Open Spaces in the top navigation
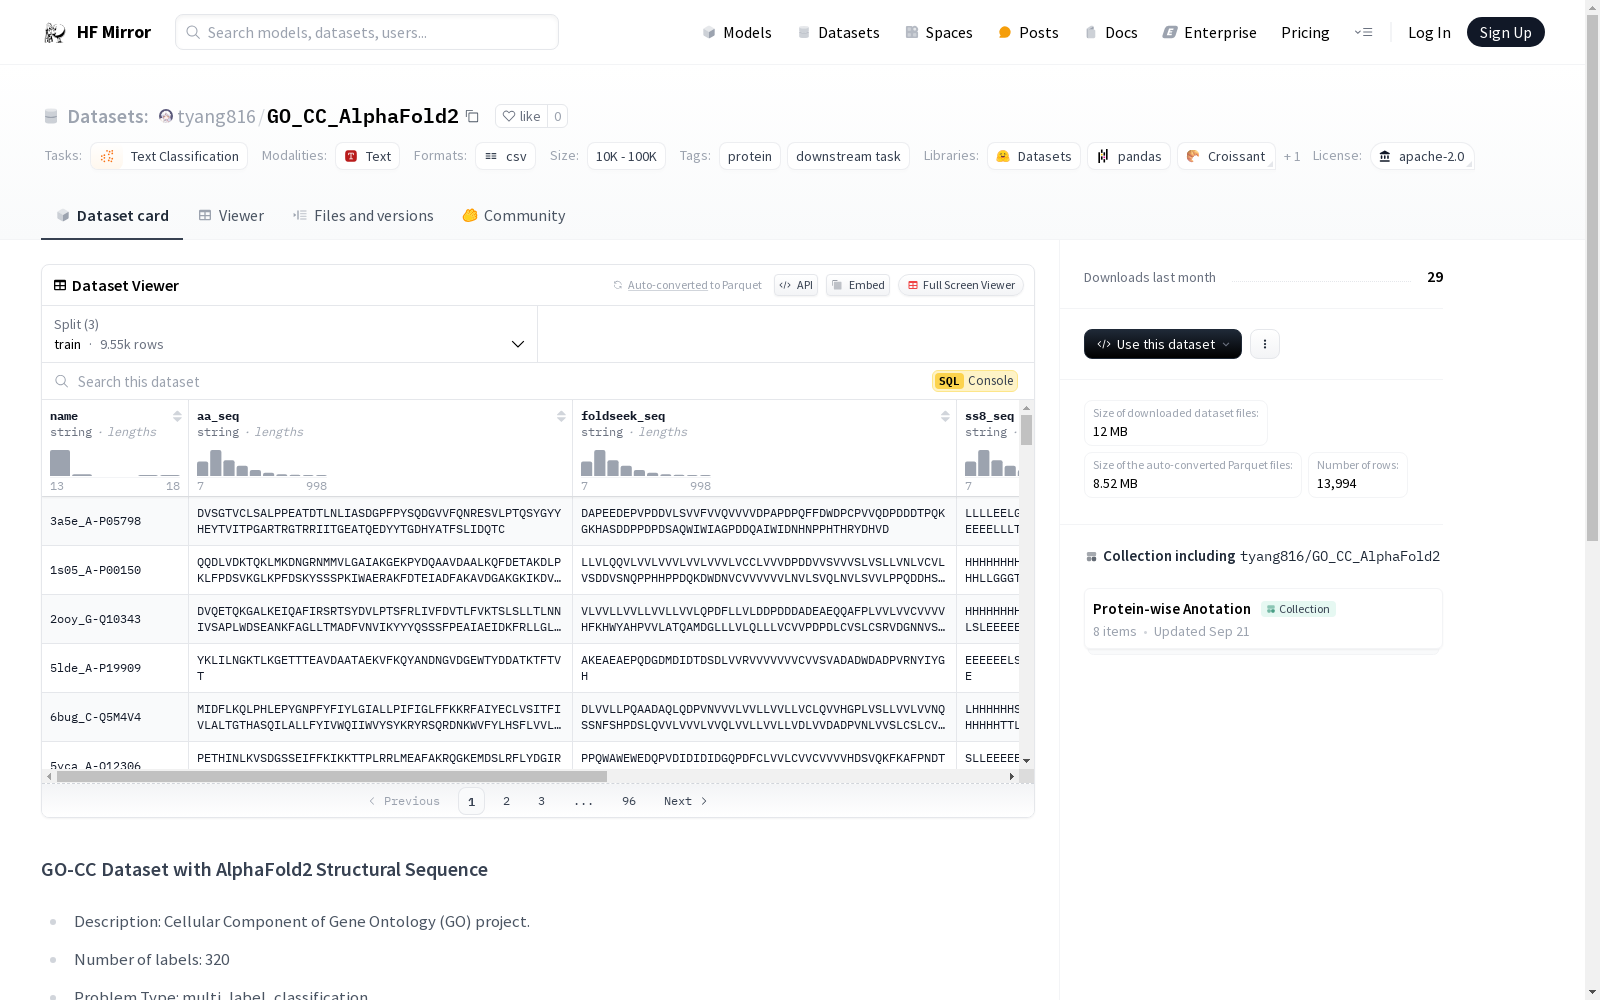The width and height of the screenshot is (1600, 1000). (939, 32)
